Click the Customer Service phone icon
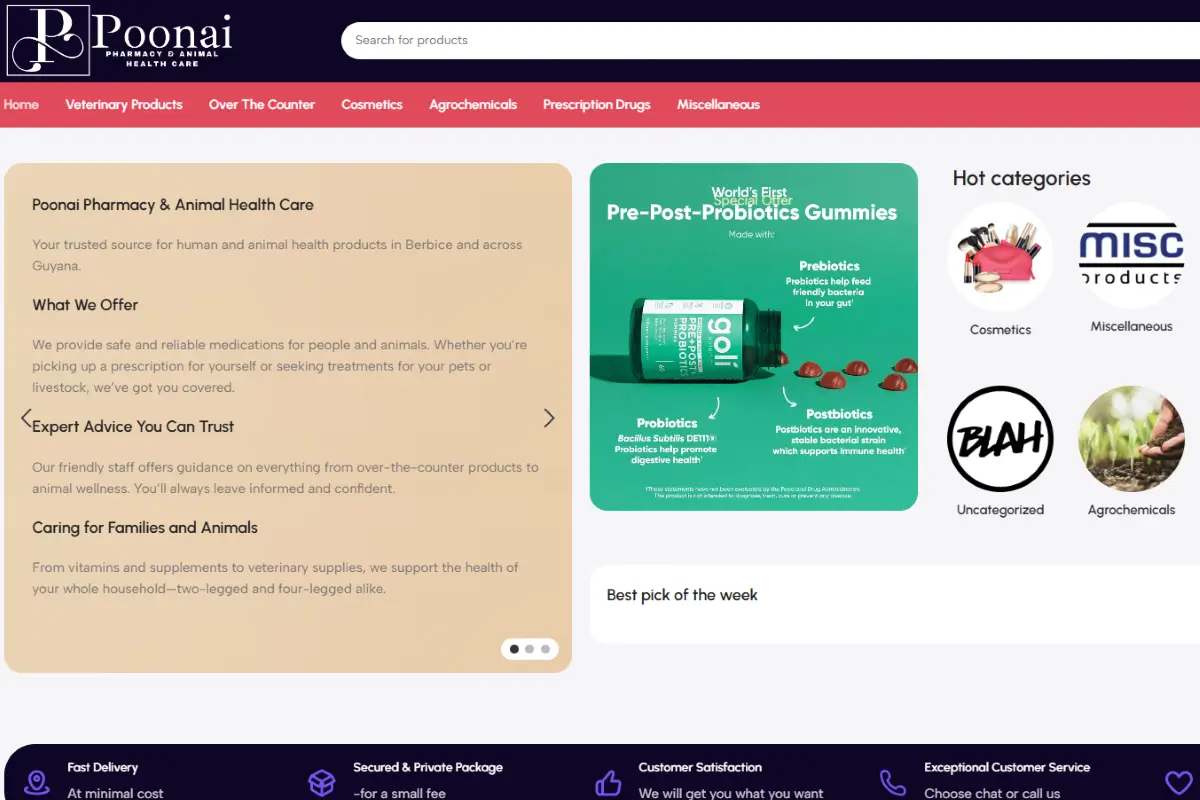Viewport: 1200px width, 800px height. [892, 782]
